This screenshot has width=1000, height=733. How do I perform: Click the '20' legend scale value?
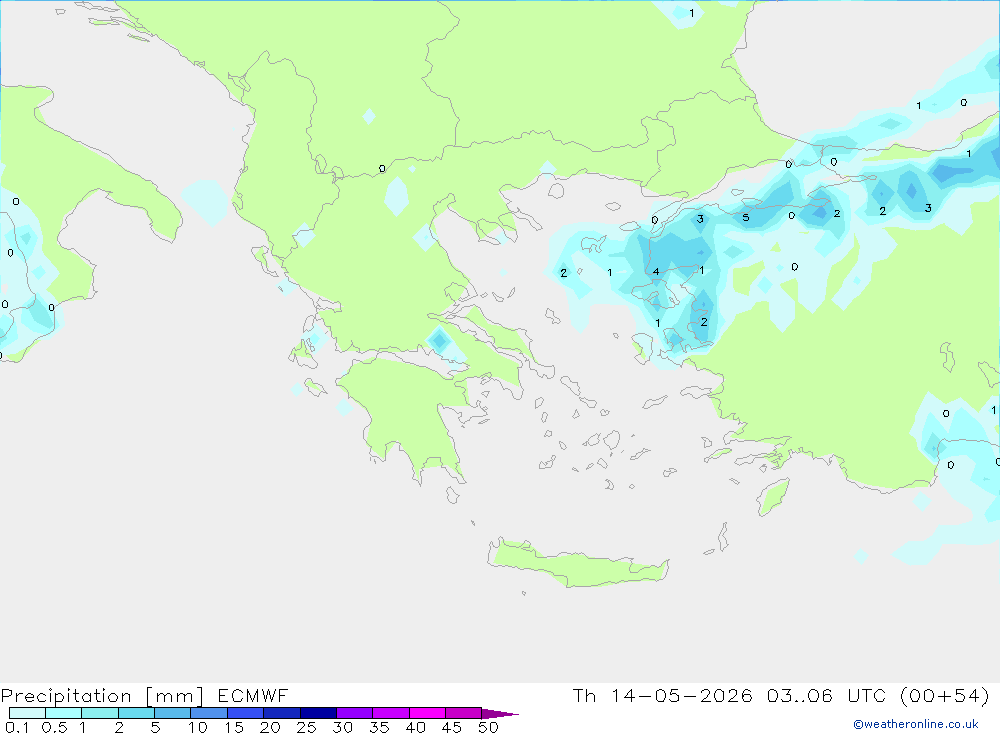tap(270, 727)
